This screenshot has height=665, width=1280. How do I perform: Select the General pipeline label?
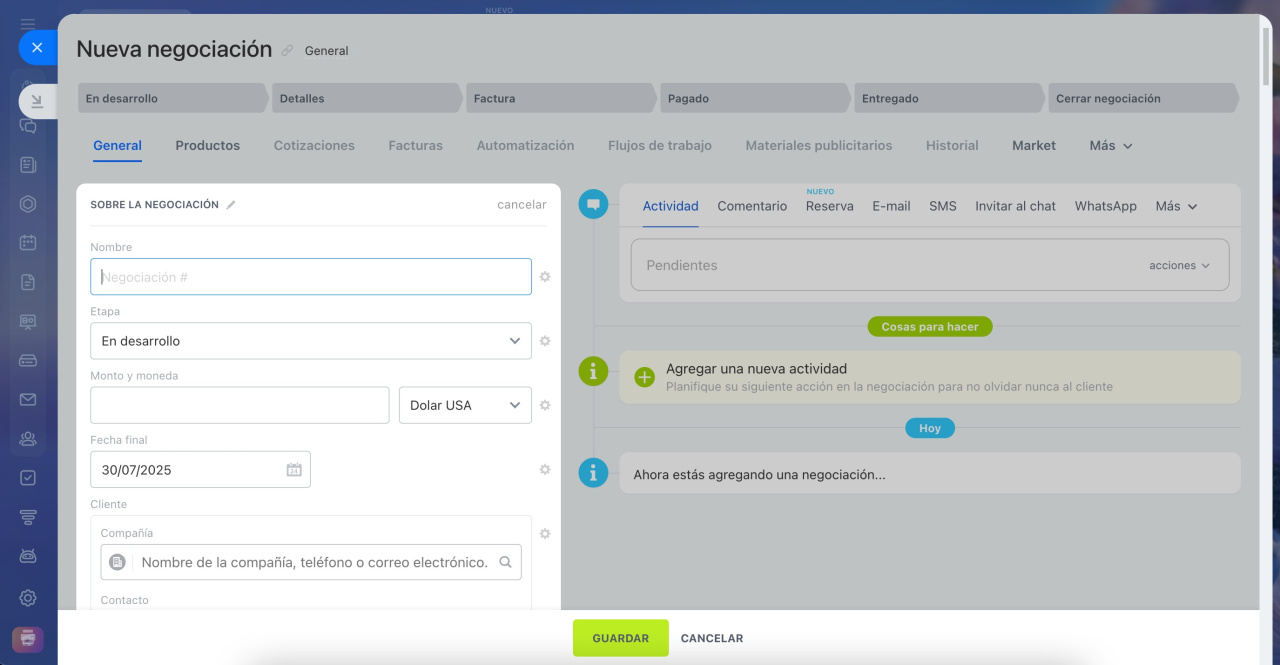[x=327, y=51]
